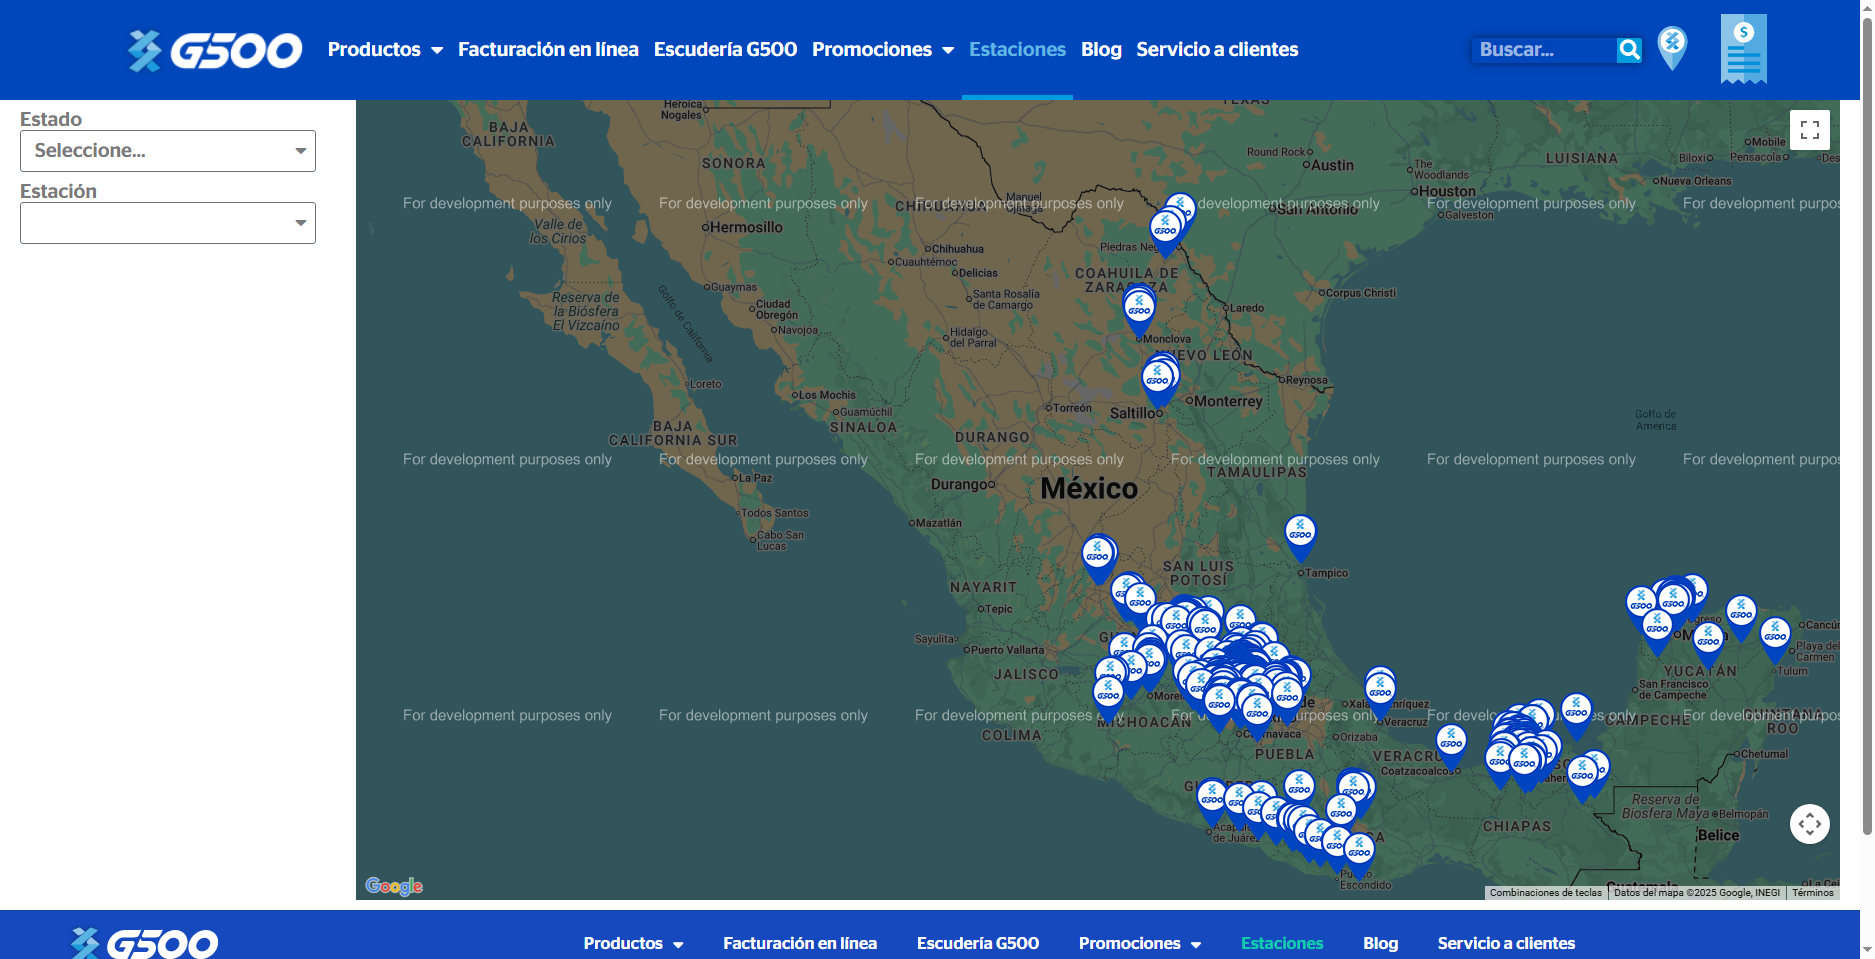Toggle map fullscreen view
The image size is (1875, 959).
click(x=1809, y=130)
